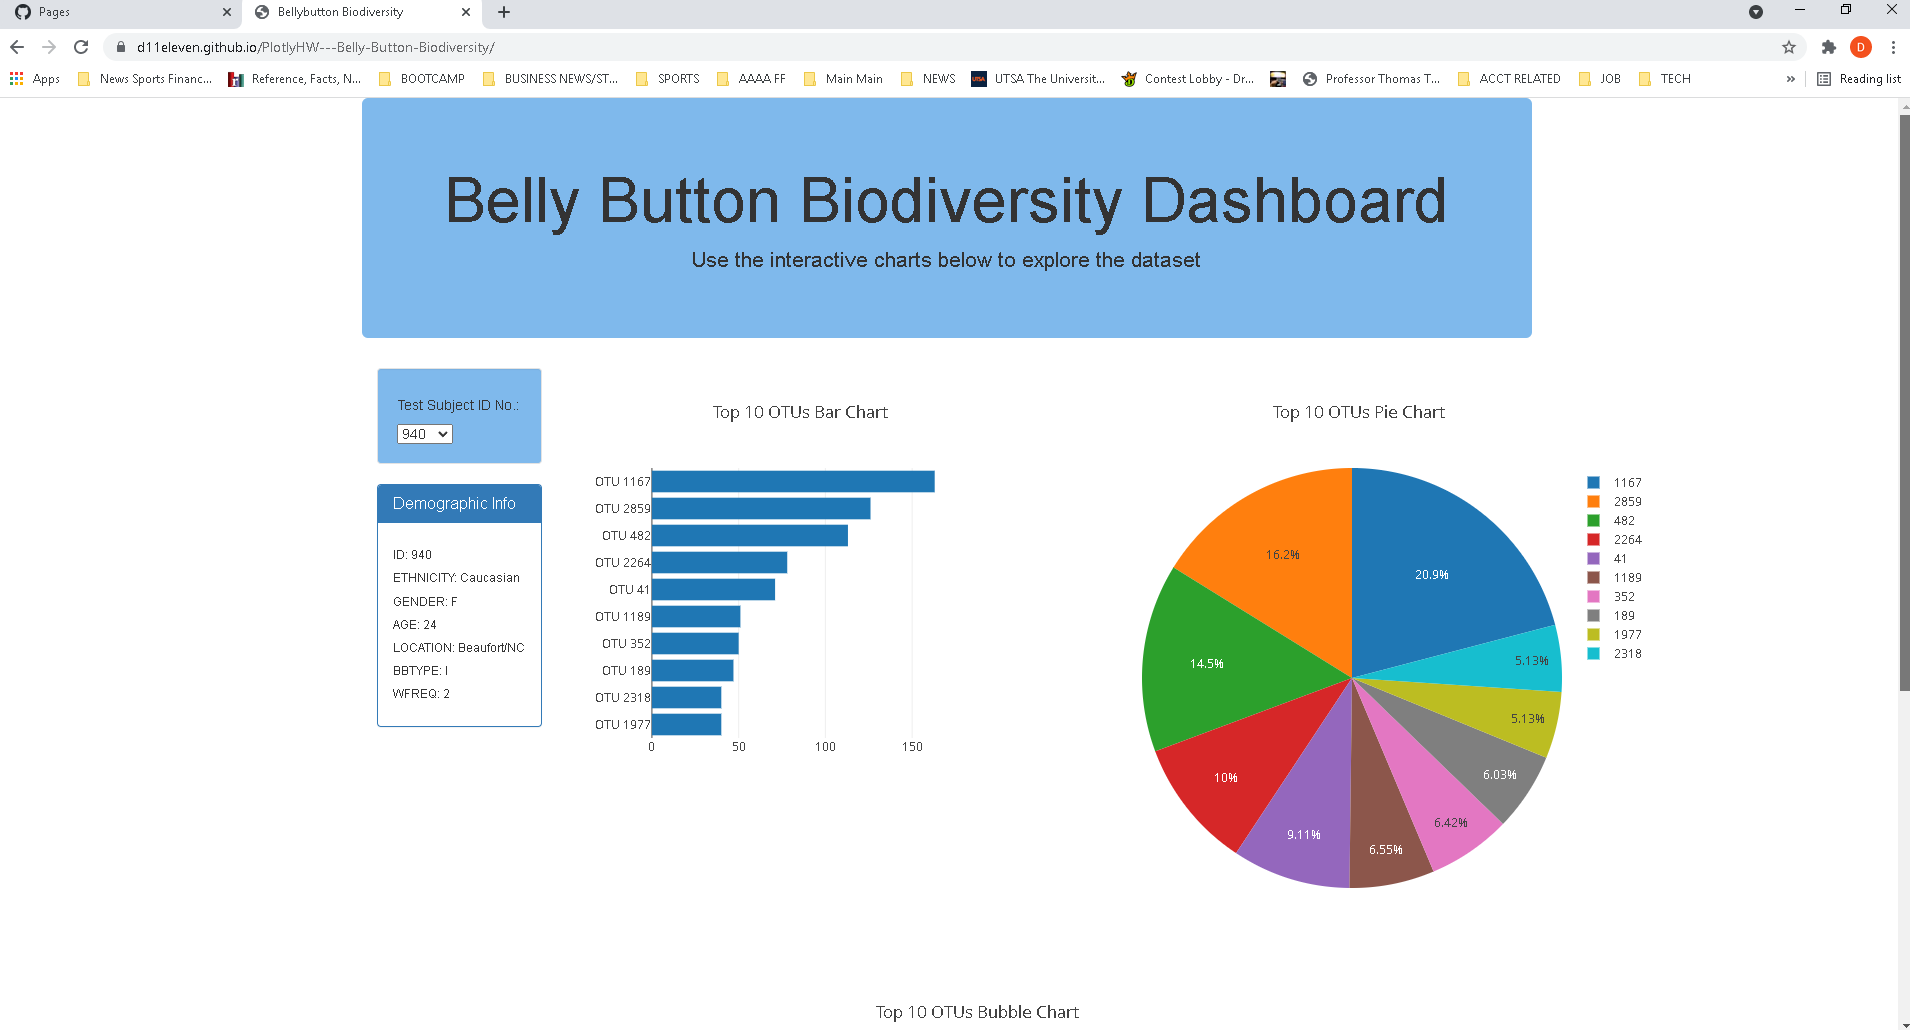Go back using the back arrow

pyautogui.click(x=17, y=46)
